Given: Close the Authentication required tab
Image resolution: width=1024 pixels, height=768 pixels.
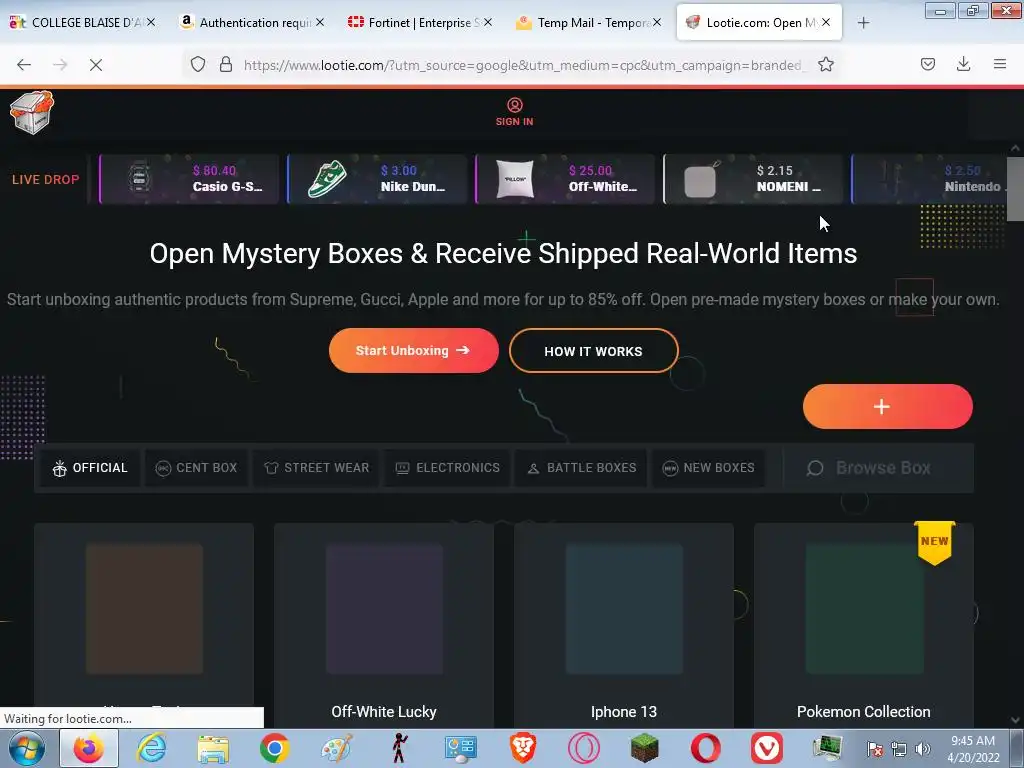Looking at the screenshot, I should 320,22.
